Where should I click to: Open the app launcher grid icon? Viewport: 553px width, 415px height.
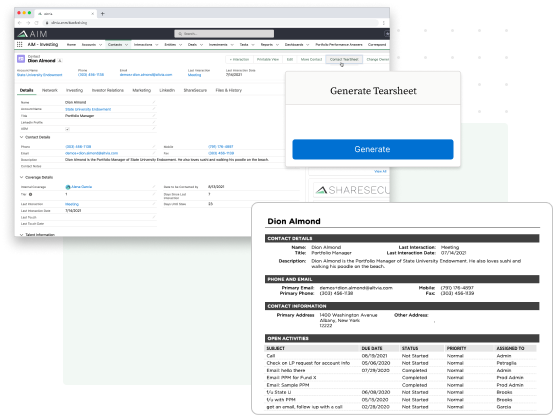(20, 44)
